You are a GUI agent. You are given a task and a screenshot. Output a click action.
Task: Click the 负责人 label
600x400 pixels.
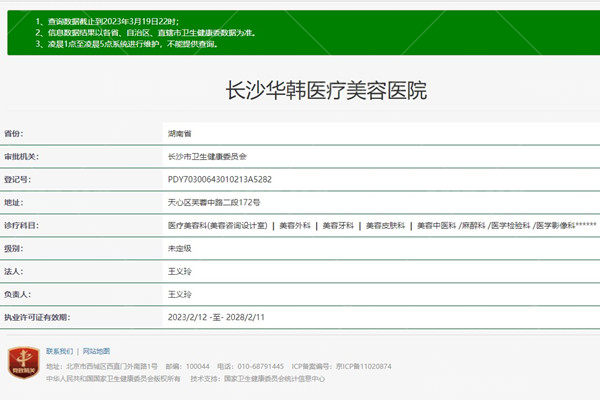(x=17, y=294)
